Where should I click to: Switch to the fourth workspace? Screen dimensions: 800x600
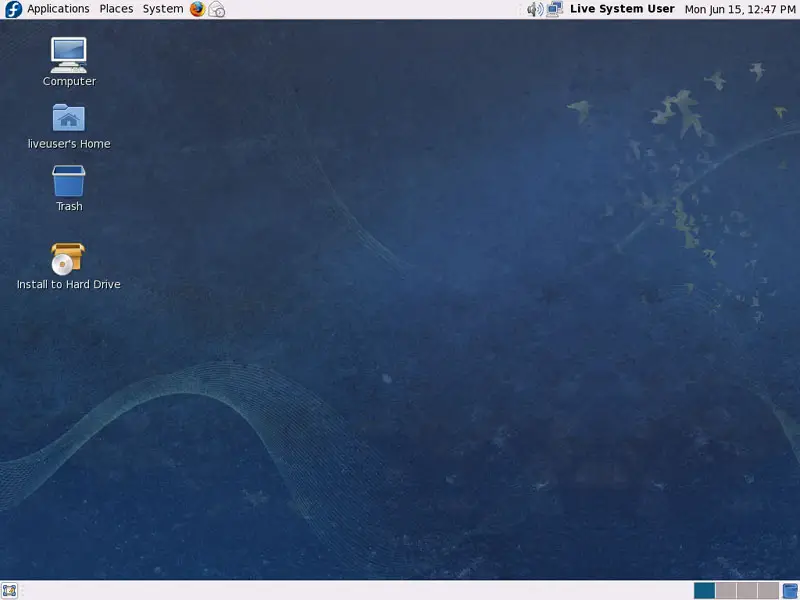coord(767,590)
